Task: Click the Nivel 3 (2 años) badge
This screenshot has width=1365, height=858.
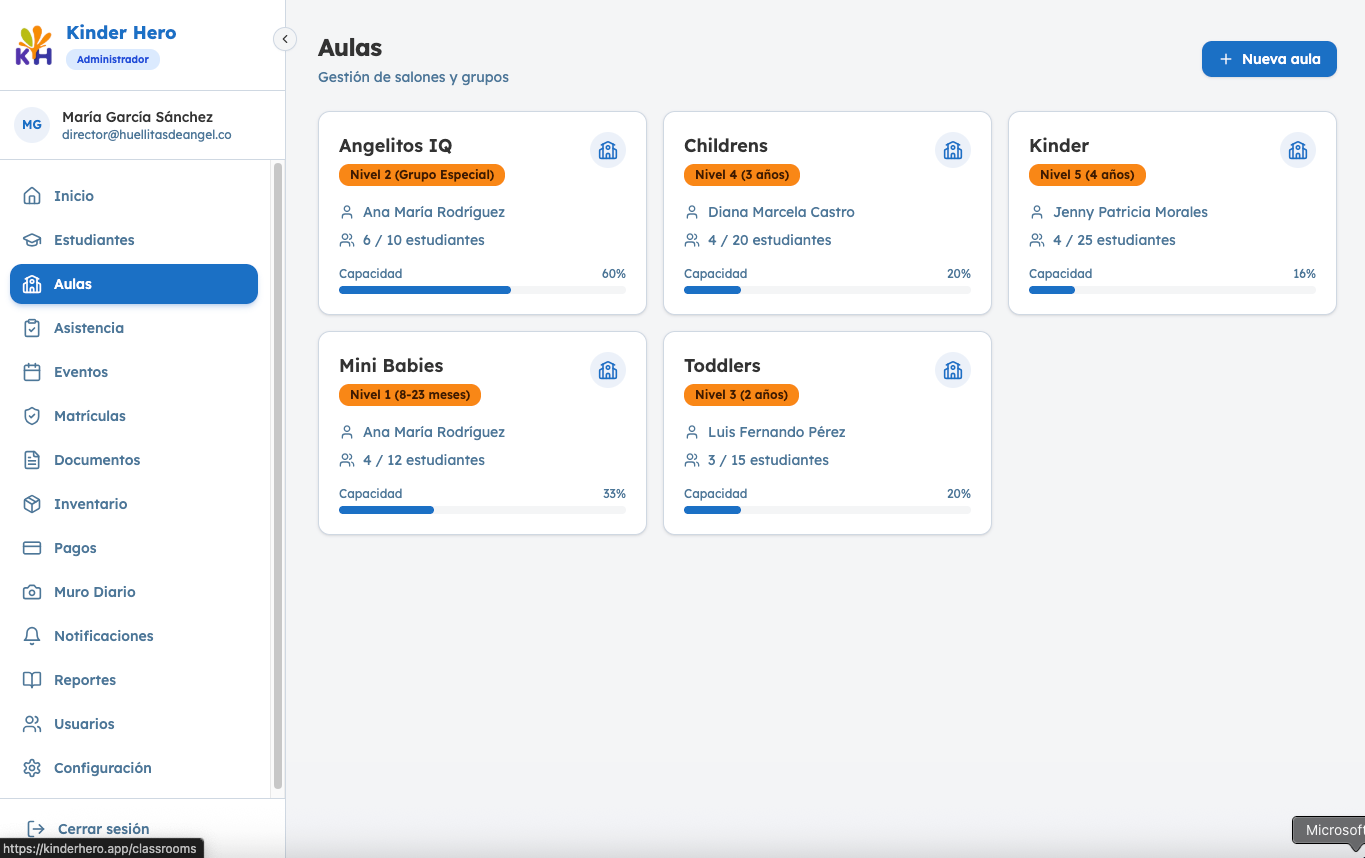Action: (x=741, y=395)
